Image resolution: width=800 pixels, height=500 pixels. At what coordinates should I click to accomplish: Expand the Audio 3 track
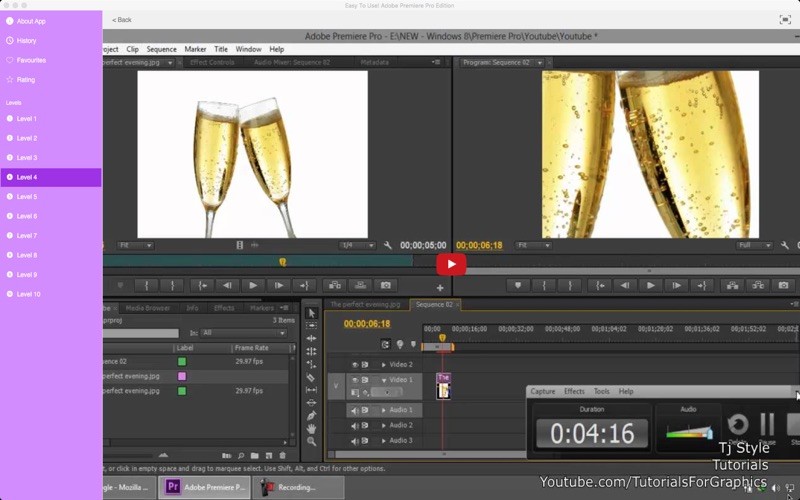384,441
